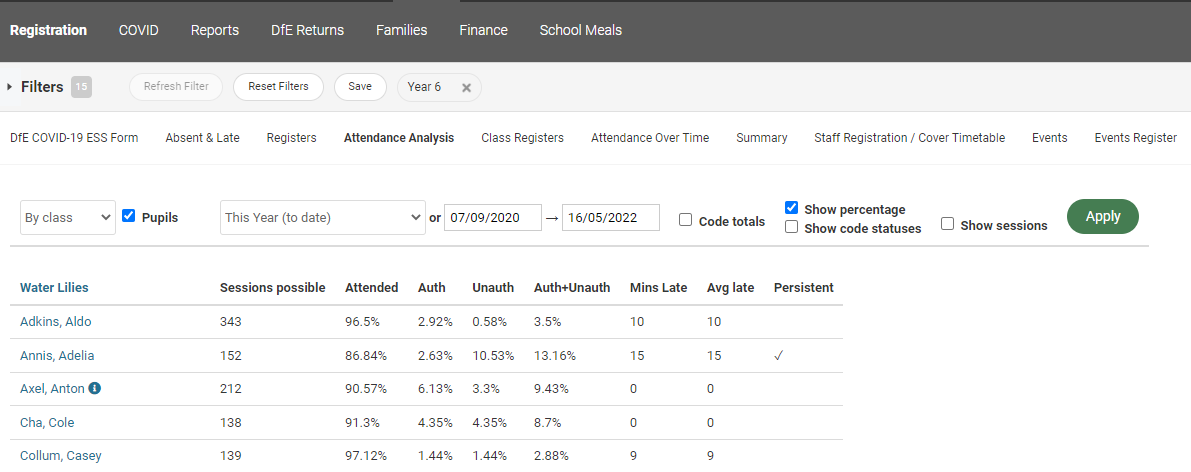
Task: Remove the Year 6 filter chip
Action: click(466, 87)
